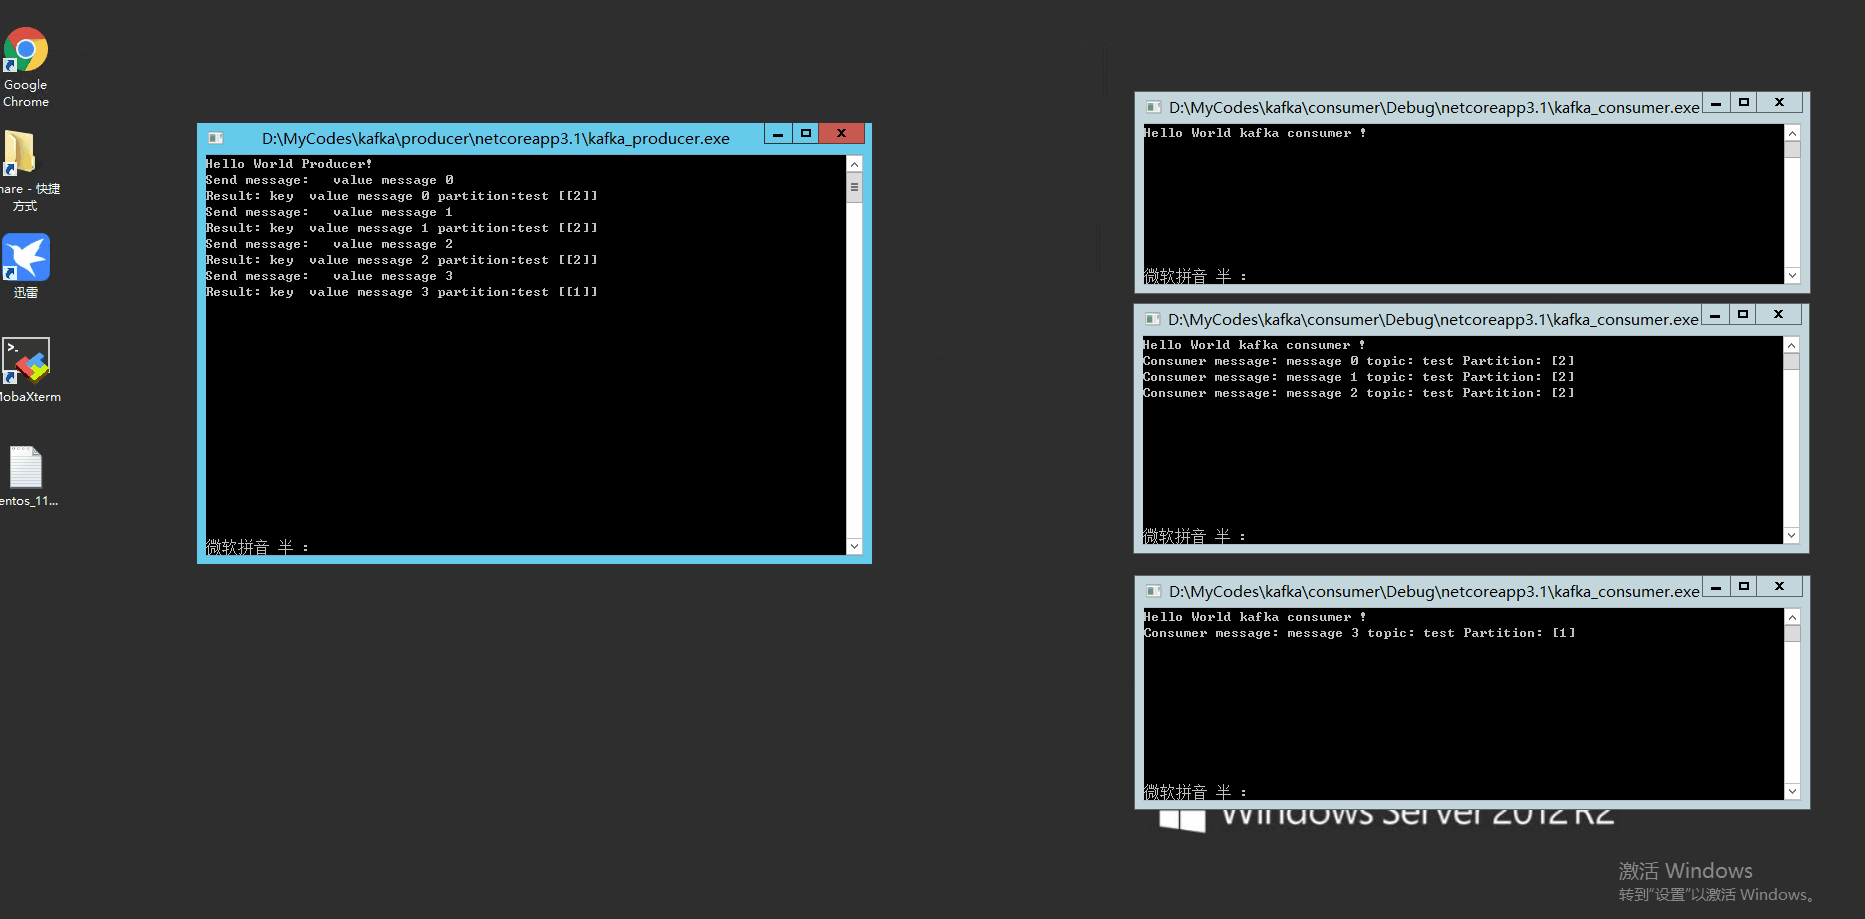Select the folder shortcut named 快捷方式
The width and height of the screenshot is (1865, 919).
coord(26,171)
